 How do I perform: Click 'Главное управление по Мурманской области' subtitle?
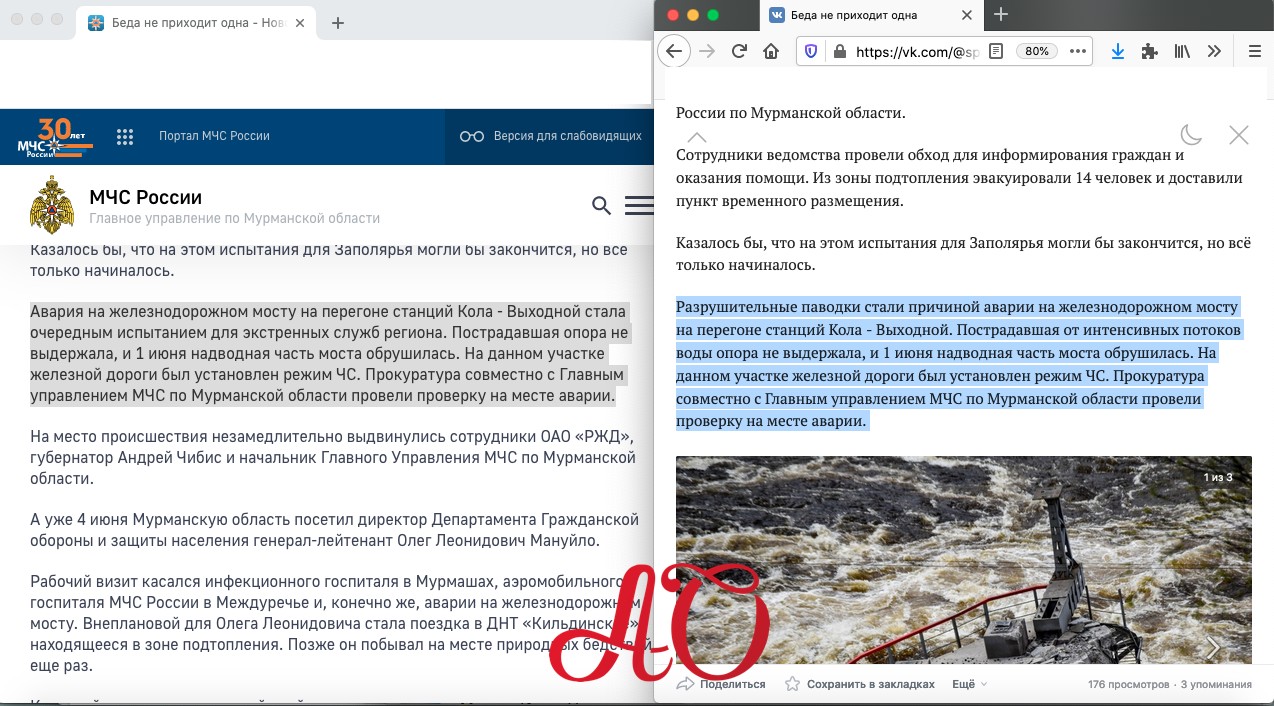click(x=235, y=218)
